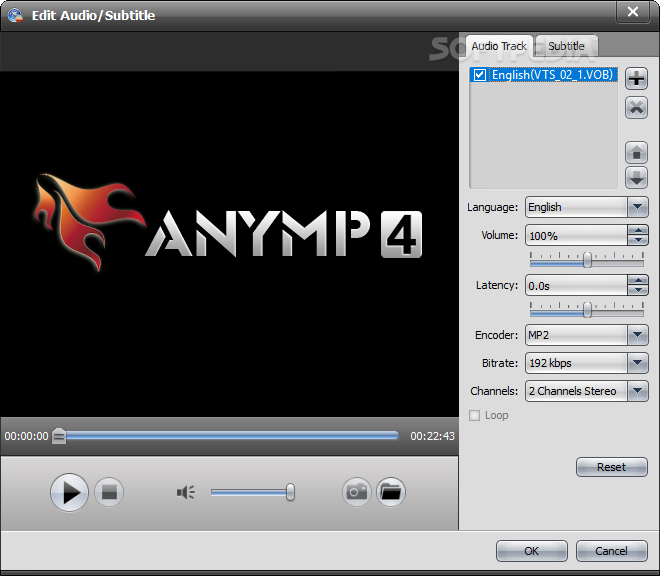Move the audio track up
The width and height of the screenshot is (660, 576).
click(x=636, y=152)
